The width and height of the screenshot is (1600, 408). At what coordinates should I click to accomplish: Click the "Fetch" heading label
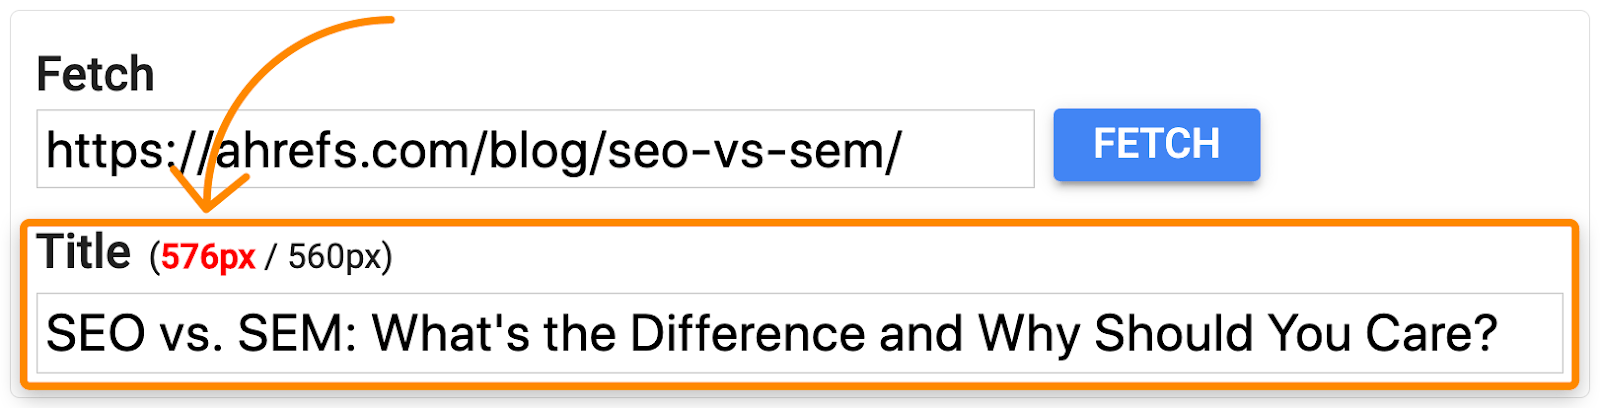tap(95, 75)
